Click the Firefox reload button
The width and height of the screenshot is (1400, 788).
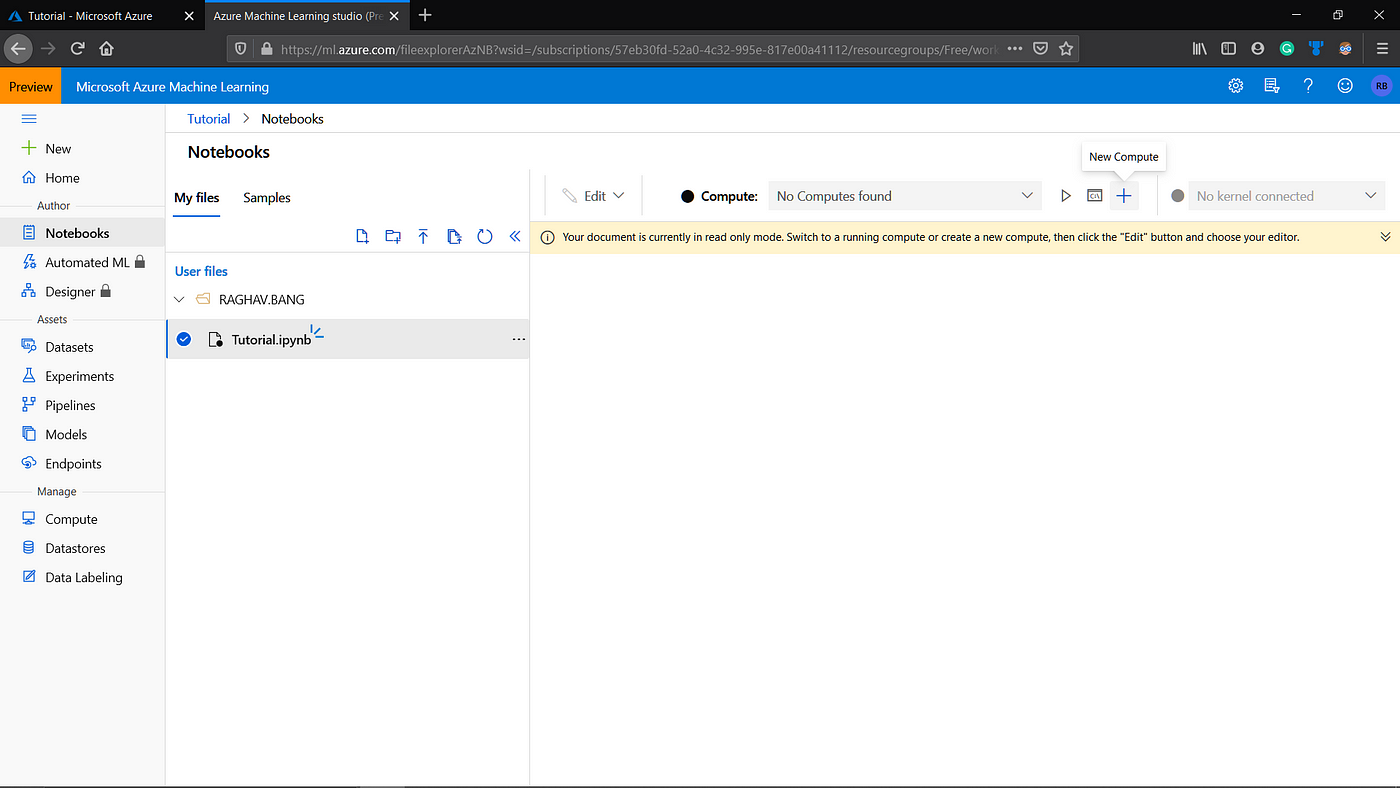tap(77, 48)
